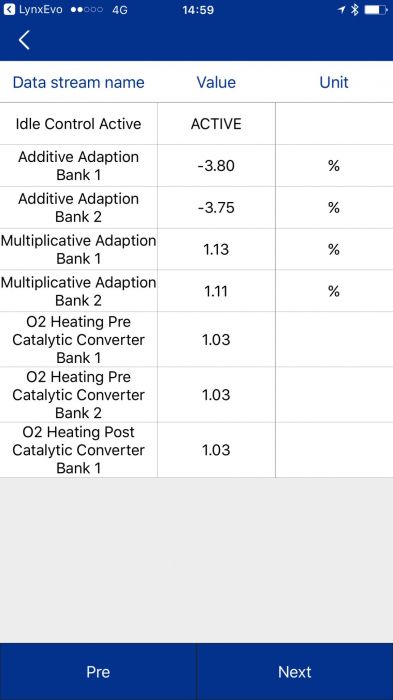Select O2 Heating Pre Catalytic Bank 1
The image size is (393, 700).
tap(196, 340)
